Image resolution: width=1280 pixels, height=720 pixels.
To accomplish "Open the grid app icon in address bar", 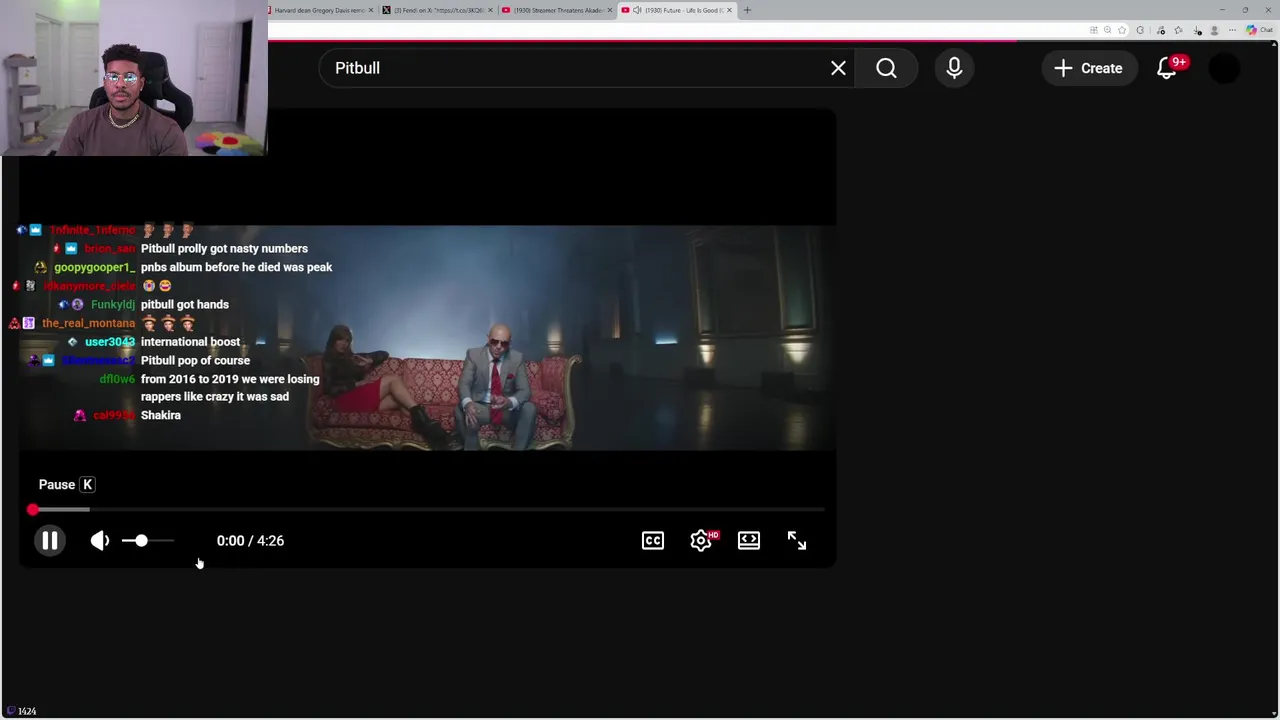I will [1094, 30].
